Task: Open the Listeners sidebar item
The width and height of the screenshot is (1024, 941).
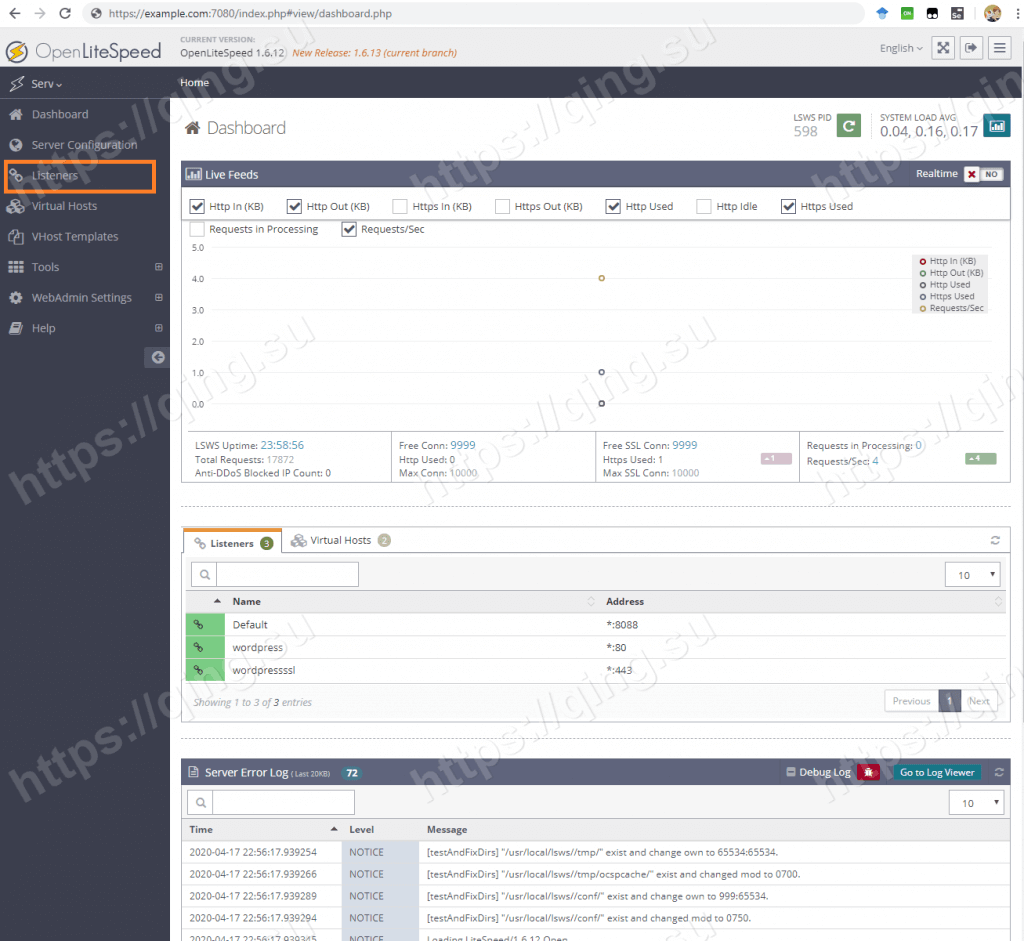Action: tap(55, 176)
